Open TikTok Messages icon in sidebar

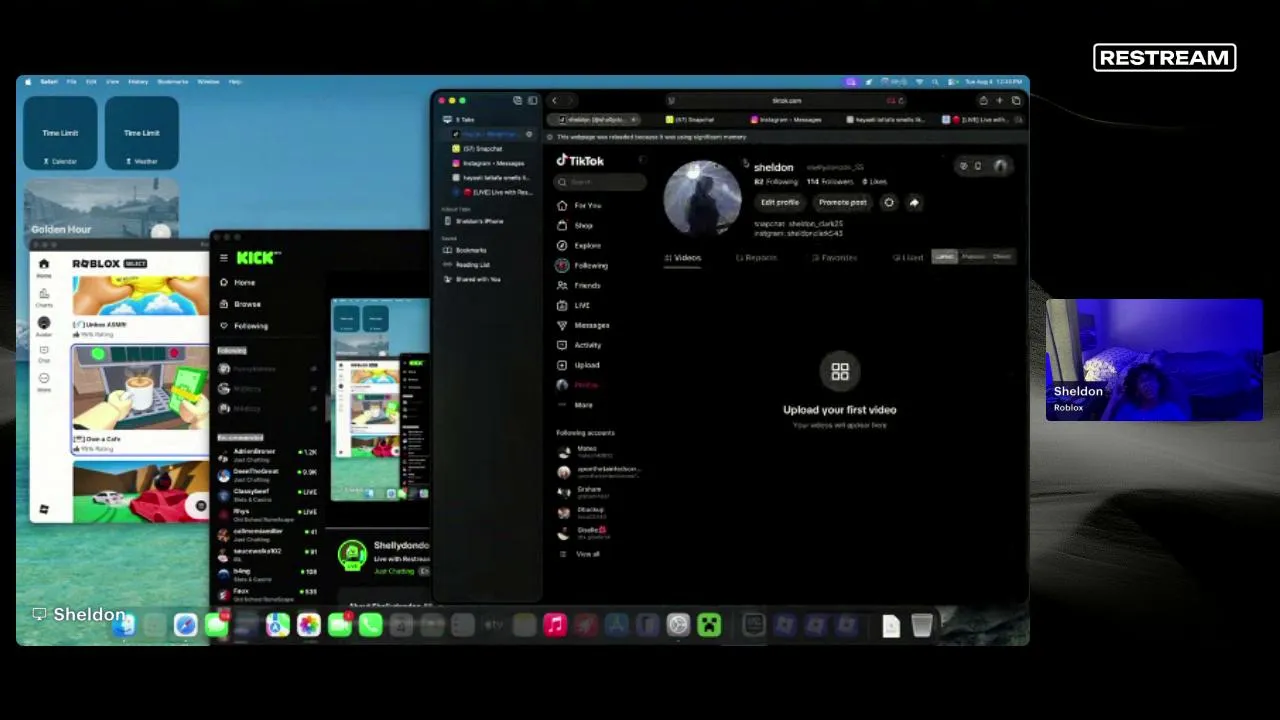click(x=563, y=325)
